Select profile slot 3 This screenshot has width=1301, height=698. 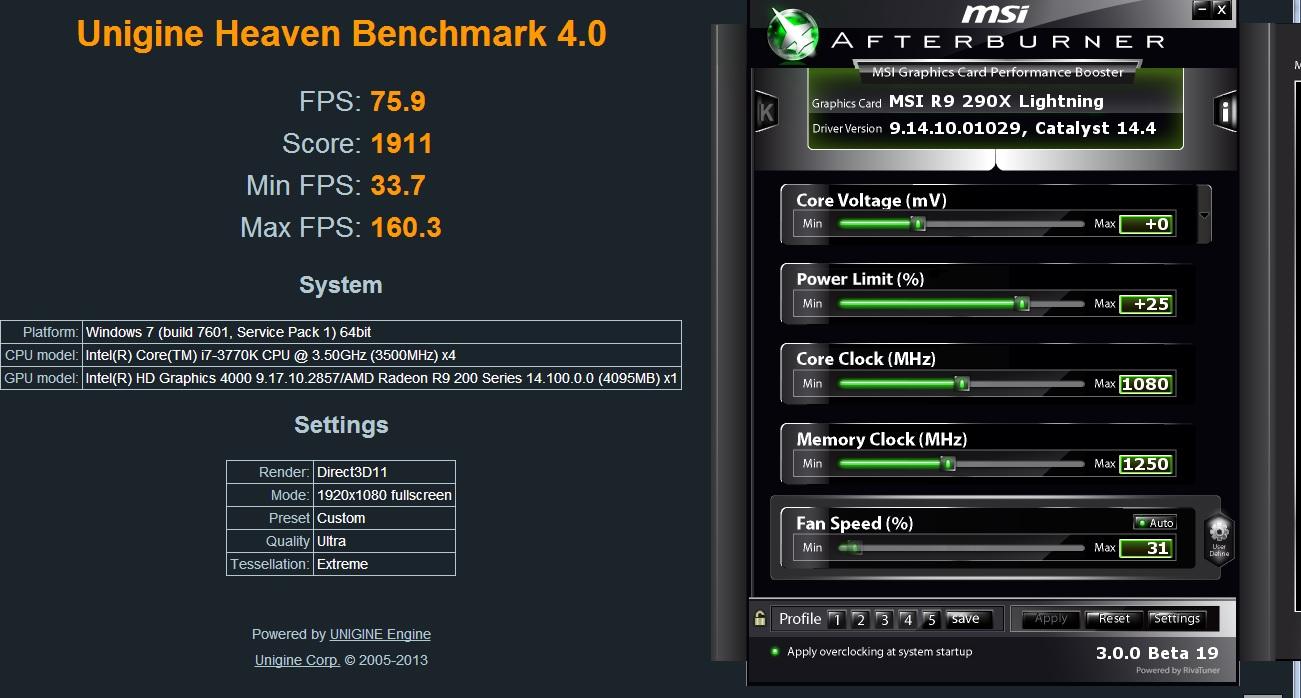pyautogui.click(x=884, y=620)
